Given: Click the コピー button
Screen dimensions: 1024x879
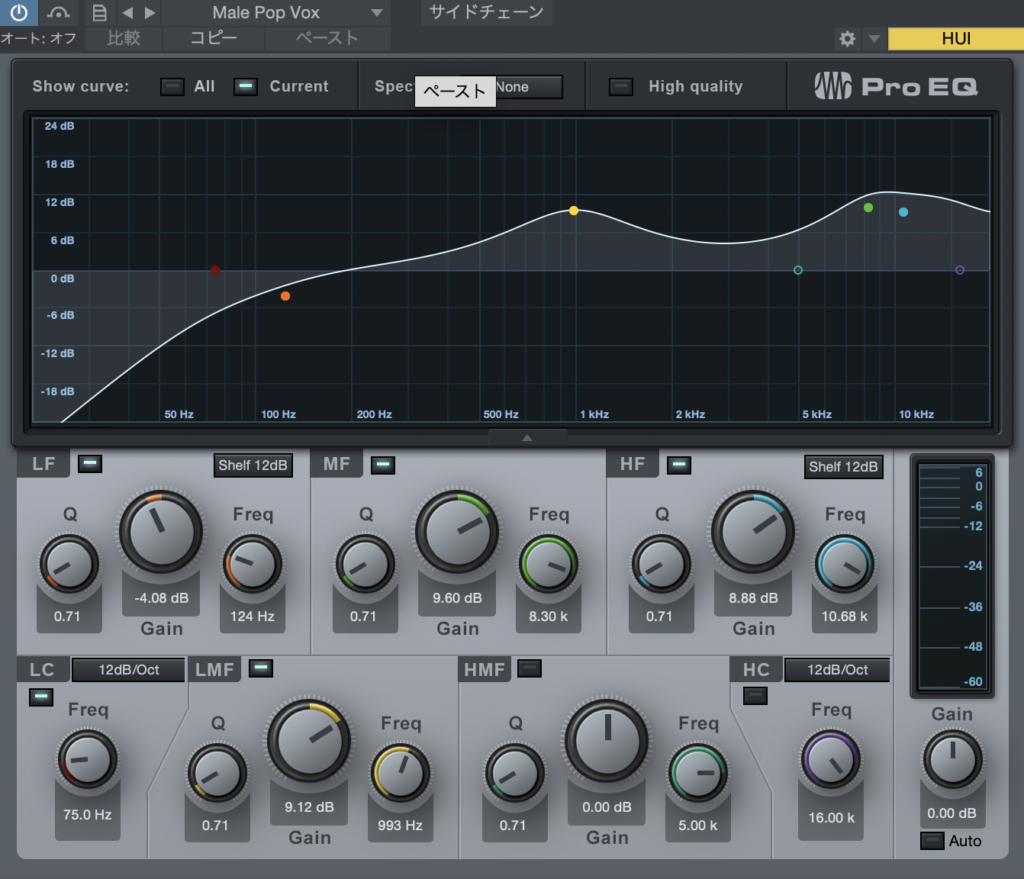Looking at the screenshot, I should 214,39.
